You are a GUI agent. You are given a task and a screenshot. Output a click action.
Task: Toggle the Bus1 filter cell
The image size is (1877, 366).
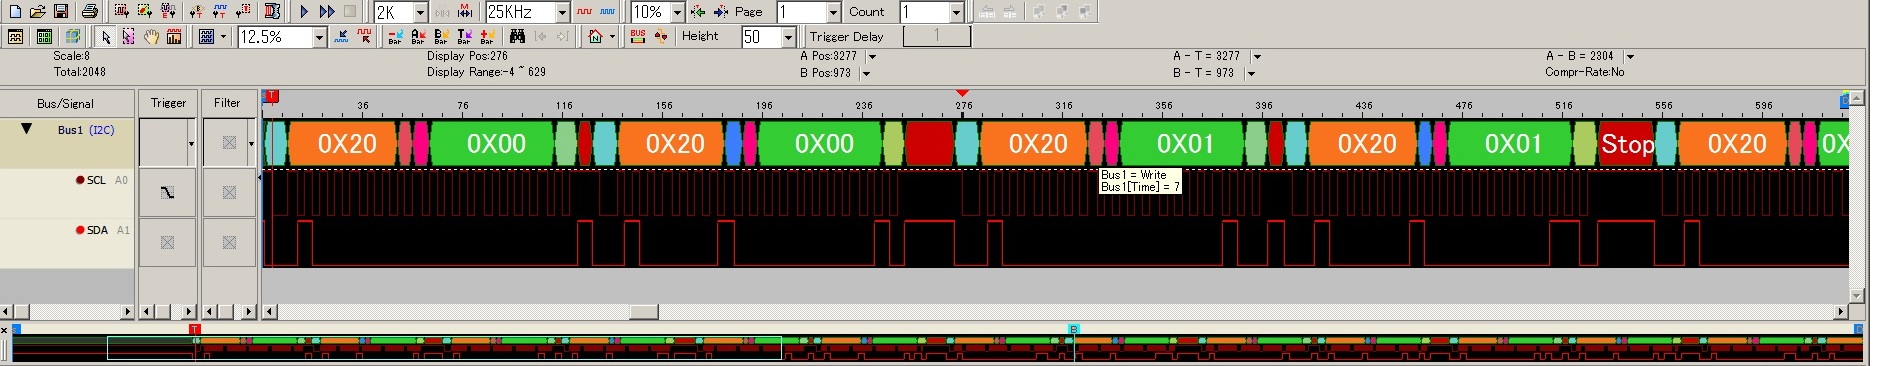click(229, 143)
